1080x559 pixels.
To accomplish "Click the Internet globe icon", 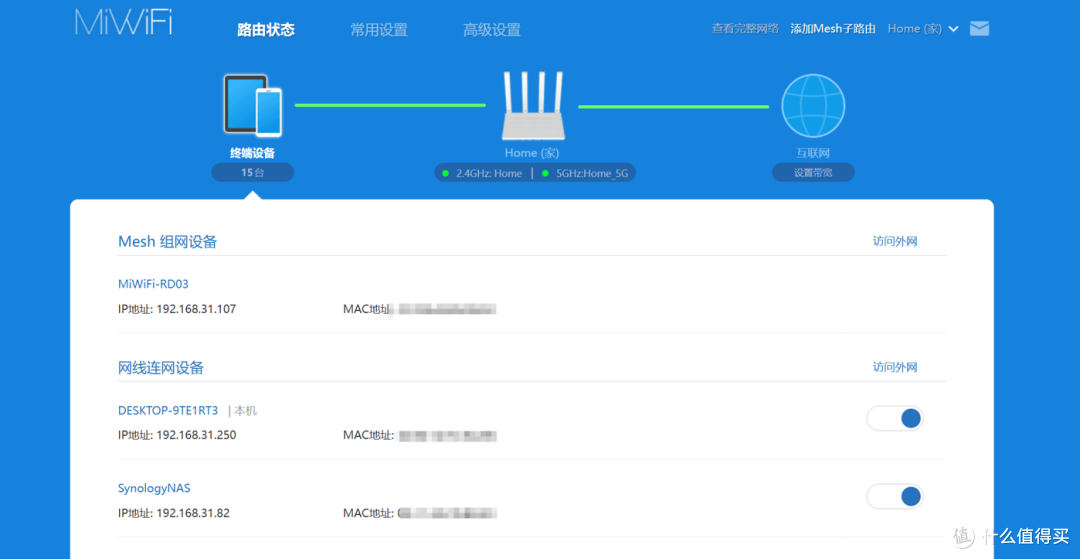I will tap(812, 106).
